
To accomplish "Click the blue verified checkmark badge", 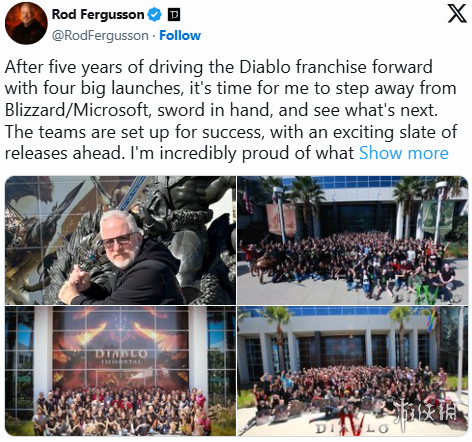I will pos(154,15).
